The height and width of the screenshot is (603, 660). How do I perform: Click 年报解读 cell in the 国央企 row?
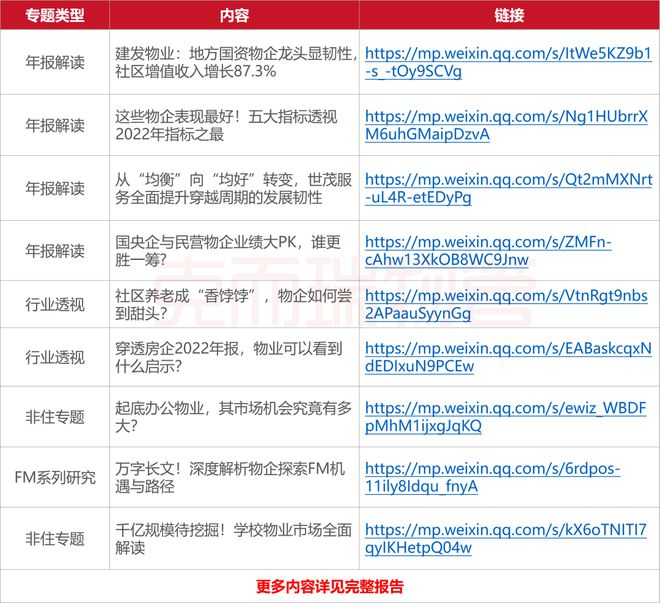point(55,251)
